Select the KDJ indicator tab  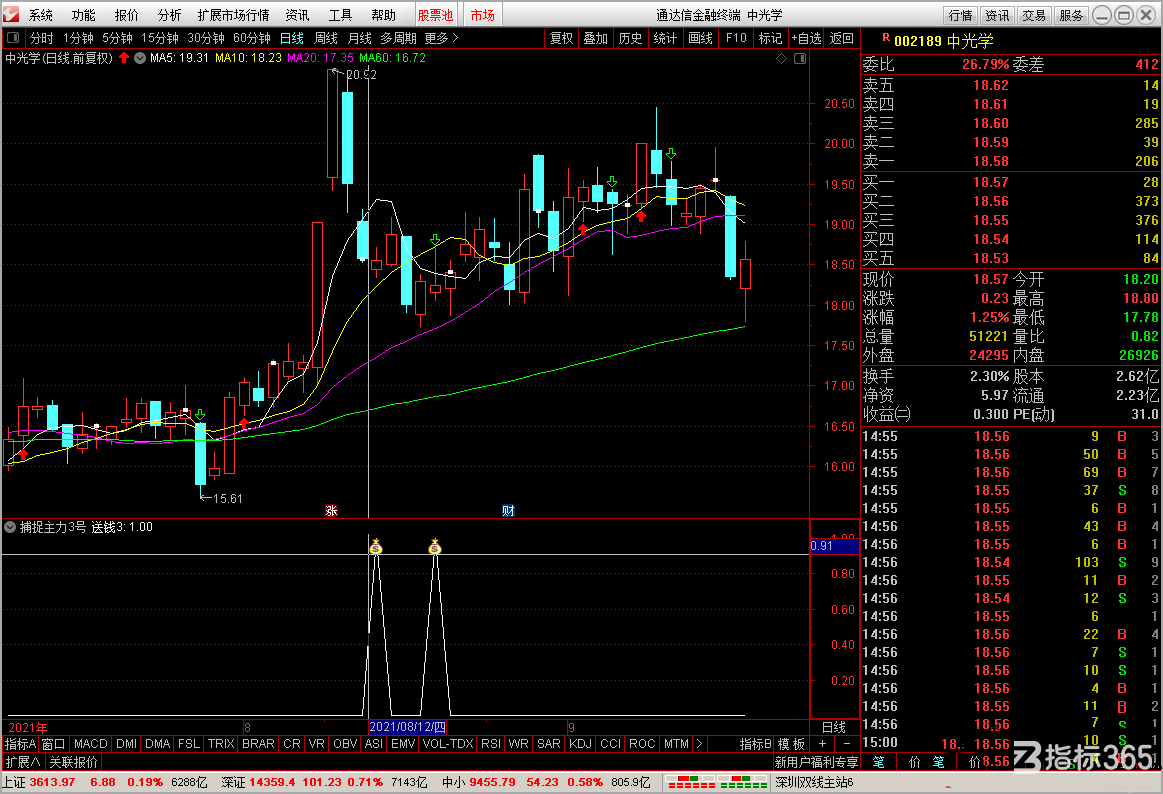click(x=581, y=744)
